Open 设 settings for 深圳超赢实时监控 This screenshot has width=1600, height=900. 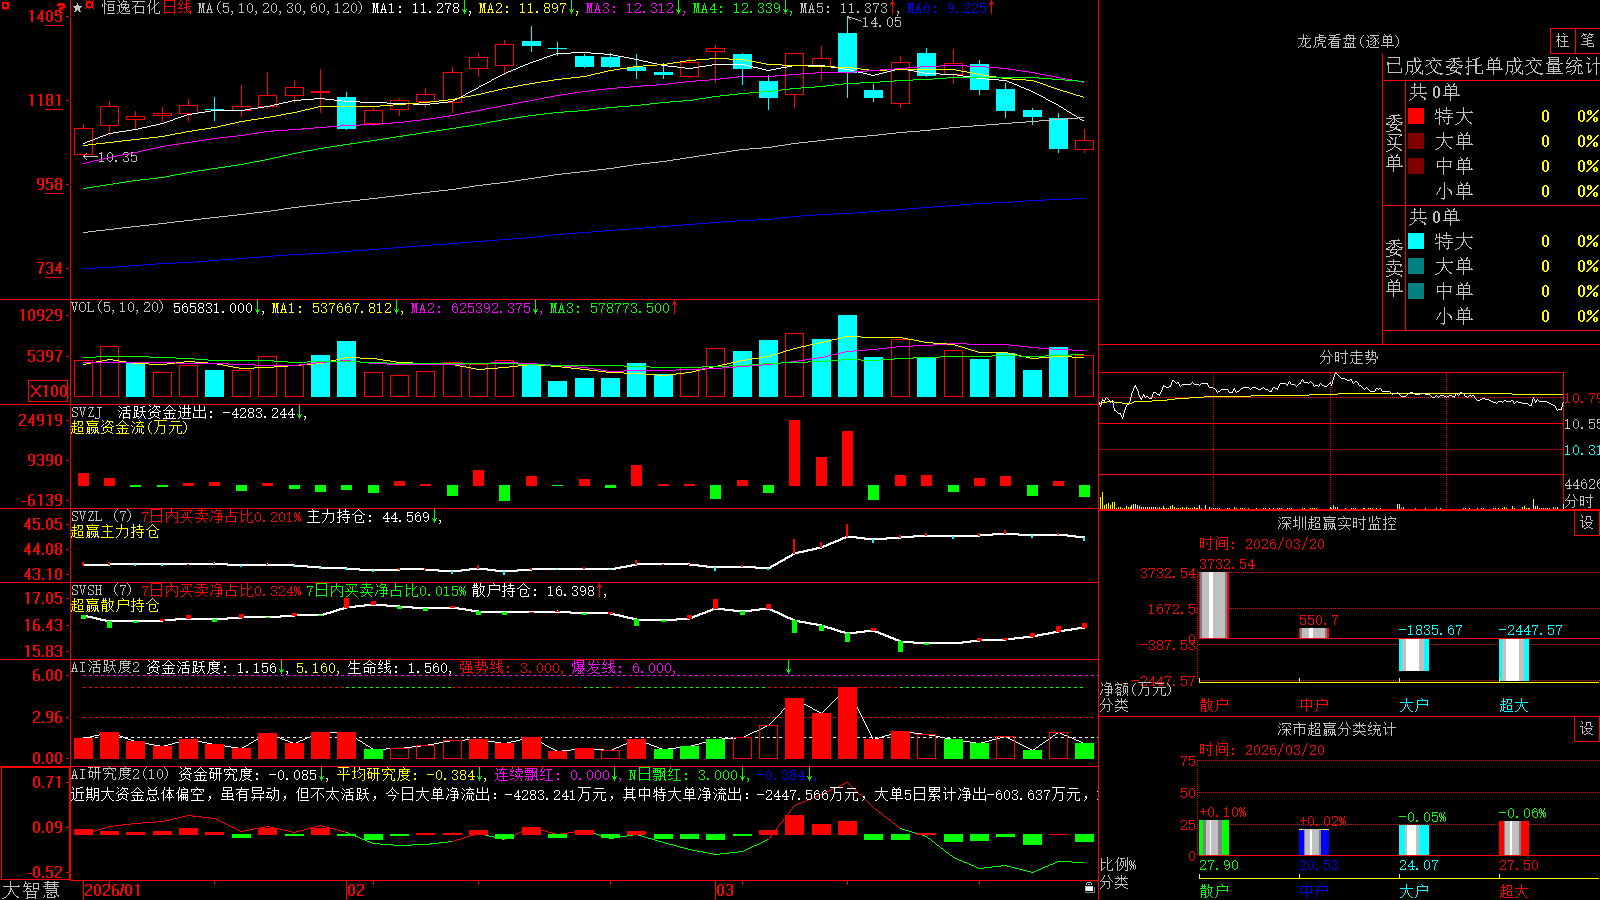click(x=1587, y=523)
